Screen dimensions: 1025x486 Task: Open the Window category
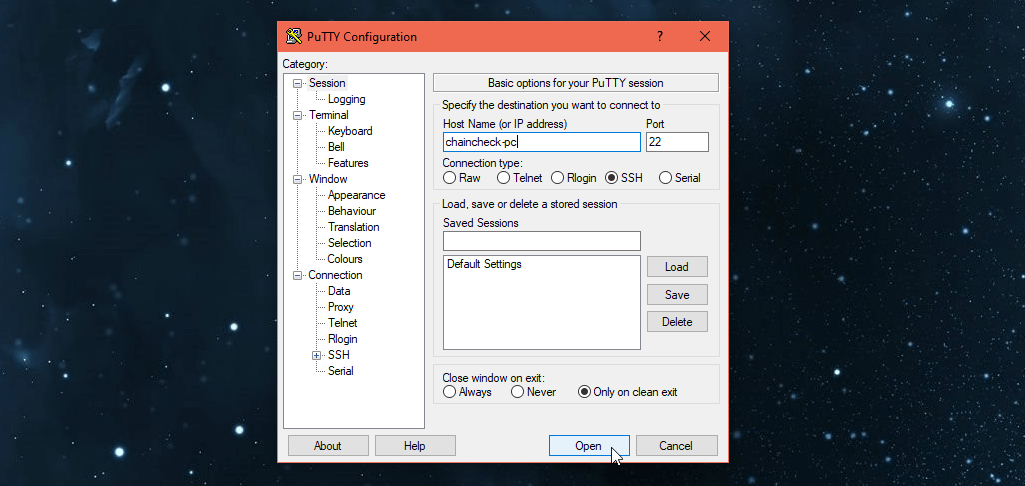[328, 179]
